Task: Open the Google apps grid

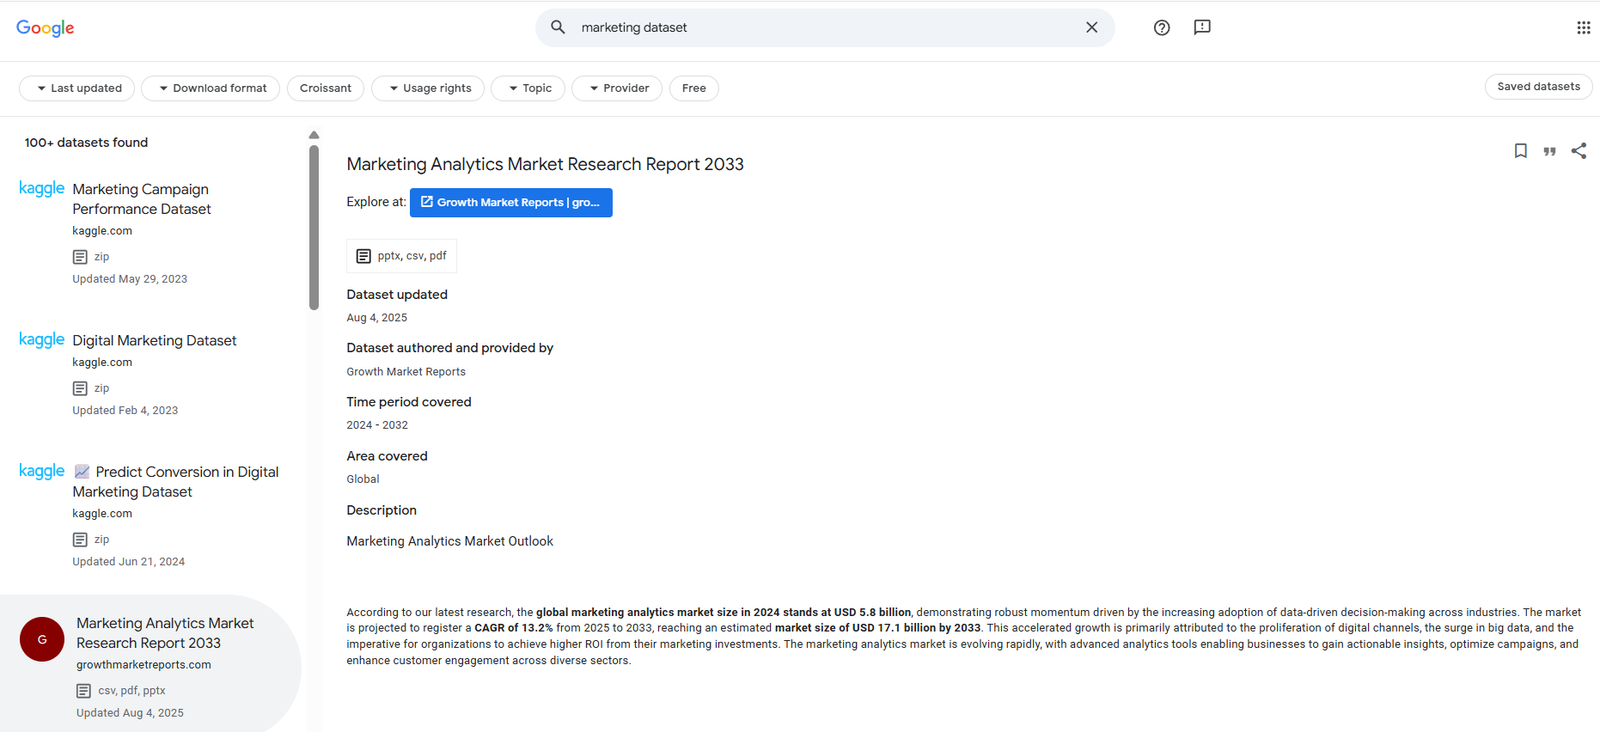Action: (x=1583, y=28)
